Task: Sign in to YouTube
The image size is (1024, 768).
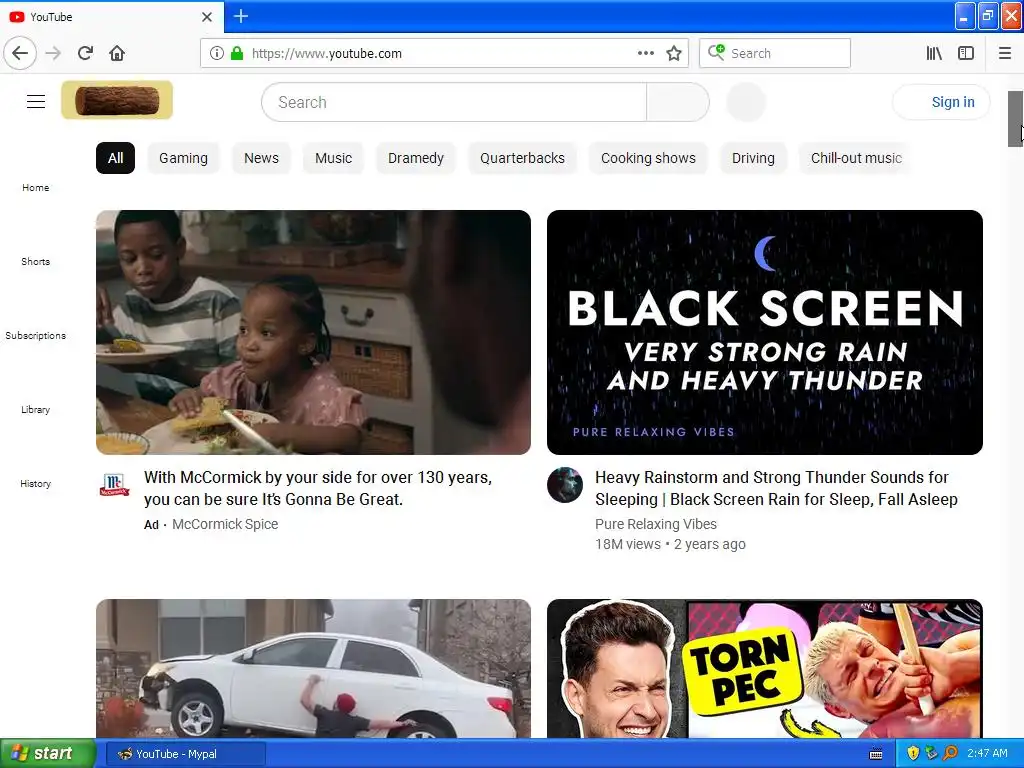Action: [x=941, y=102]
